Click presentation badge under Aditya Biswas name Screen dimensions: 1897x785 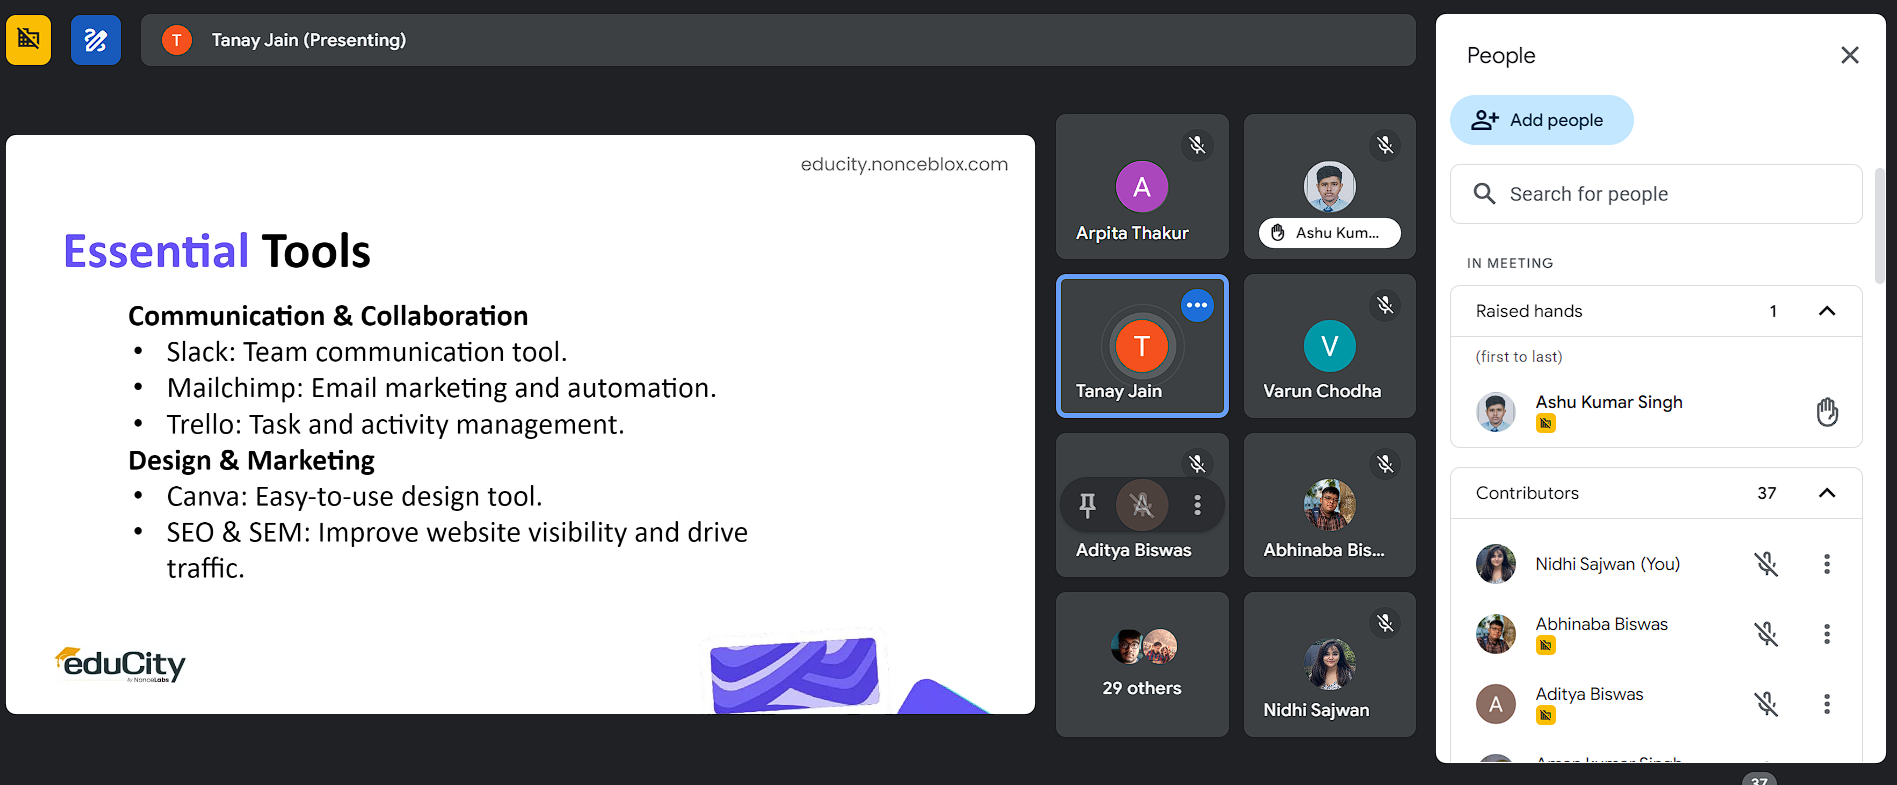[1546, 716]
